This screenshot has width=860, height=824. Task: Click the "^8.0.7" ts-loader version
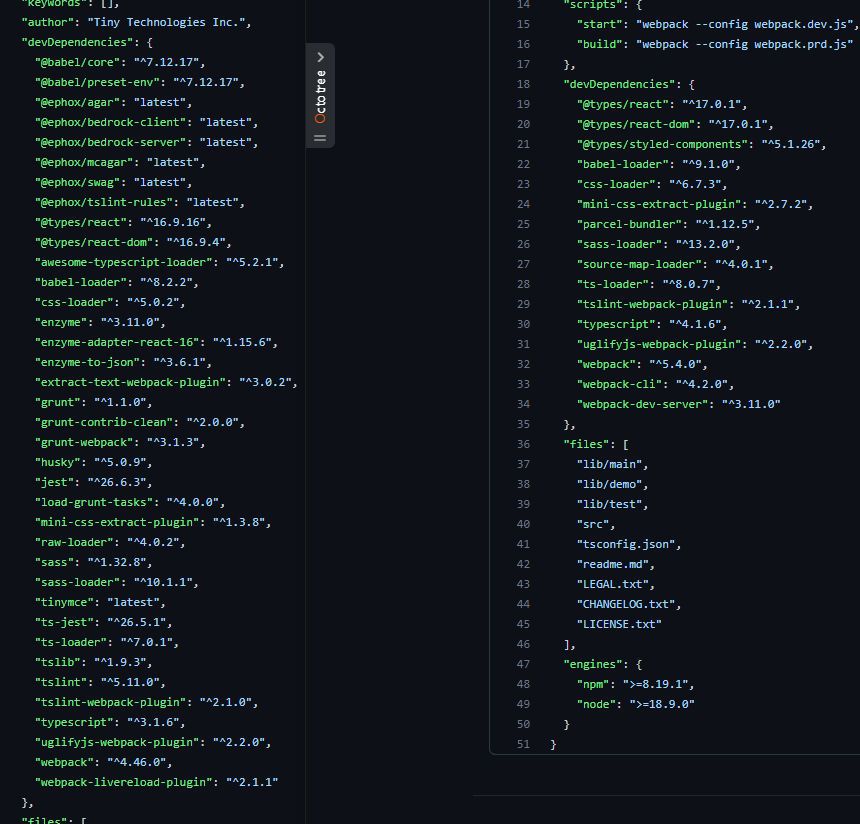tap(688, 284)
